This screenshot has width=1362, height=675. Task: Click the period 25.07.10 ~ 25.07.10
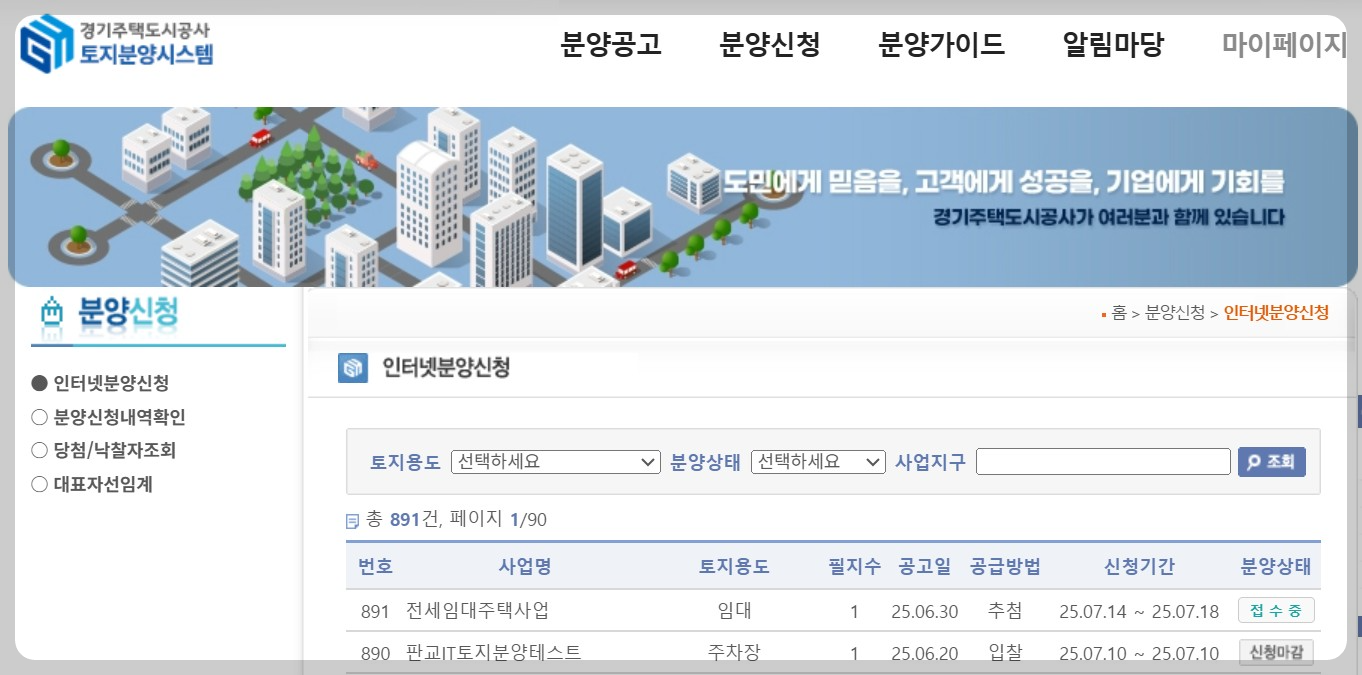(x=1139, y=653)
